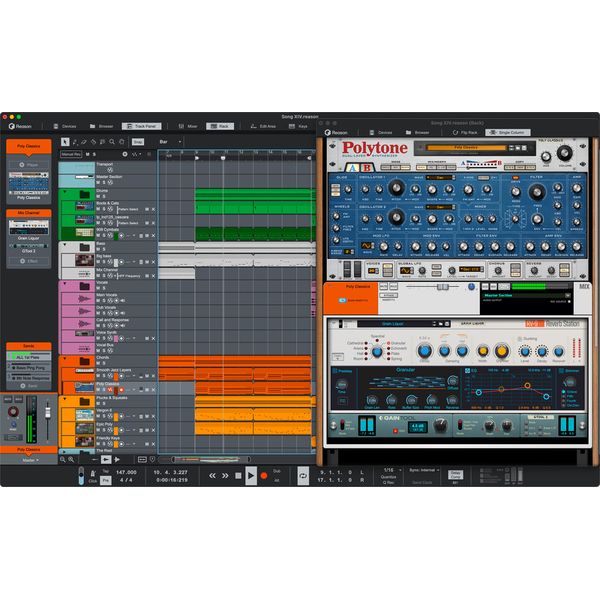Click the Polytone patch name display
600x600 pixels.
coord(466,147)
